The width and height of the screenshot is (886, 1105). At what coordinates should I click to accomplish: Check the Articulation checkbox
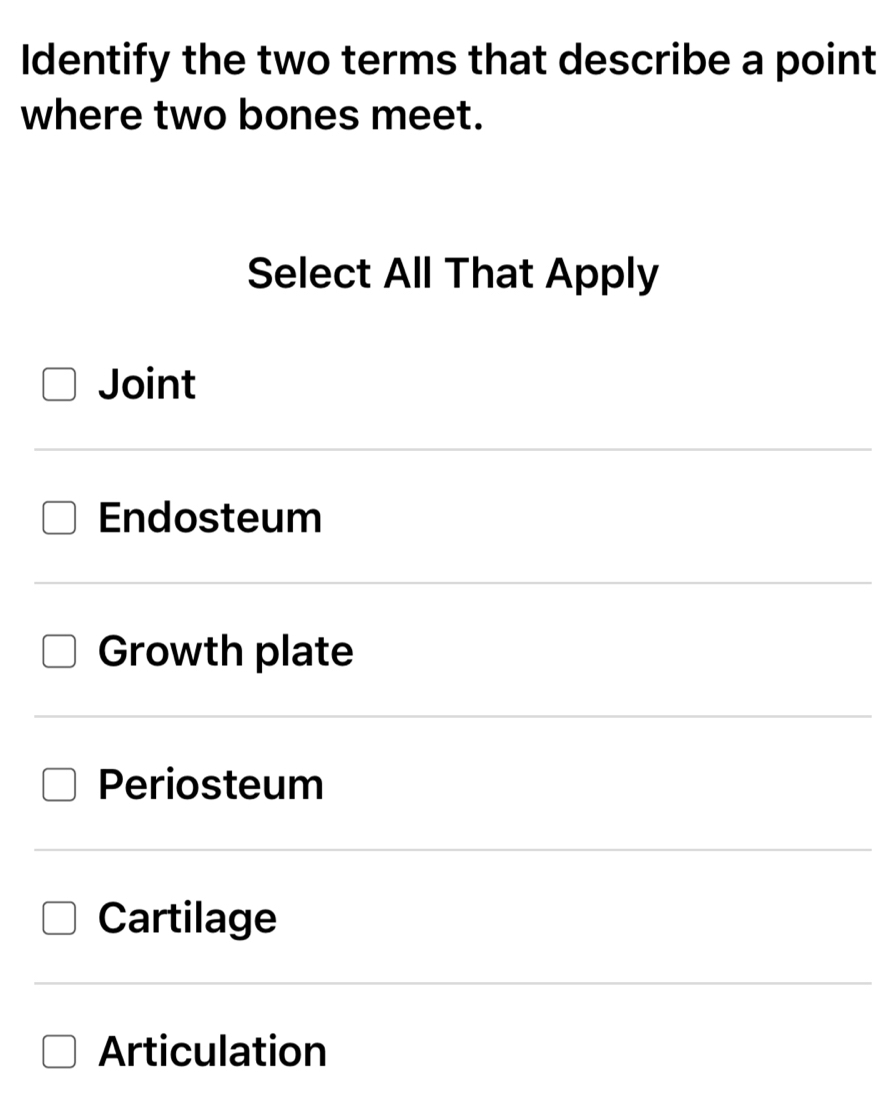[58, 1052]
